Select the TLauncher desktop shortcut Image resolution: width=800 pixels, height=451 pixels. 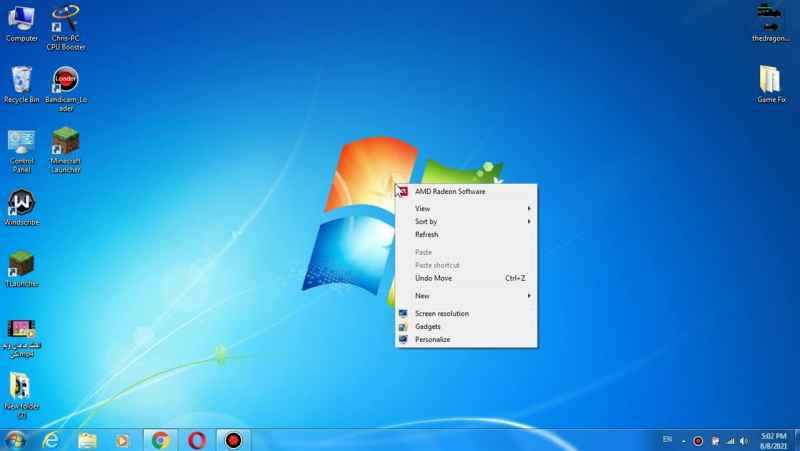(21, 269)
